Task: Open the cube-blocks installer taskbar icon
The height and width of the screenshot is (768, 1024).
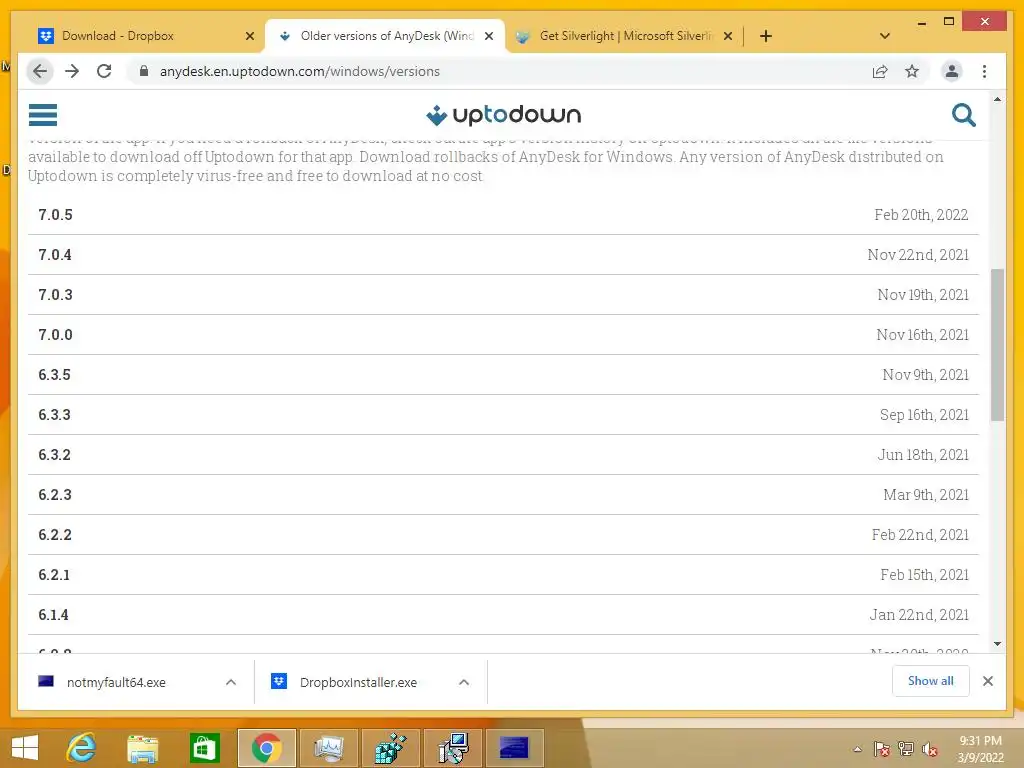Action: (390, 748)
